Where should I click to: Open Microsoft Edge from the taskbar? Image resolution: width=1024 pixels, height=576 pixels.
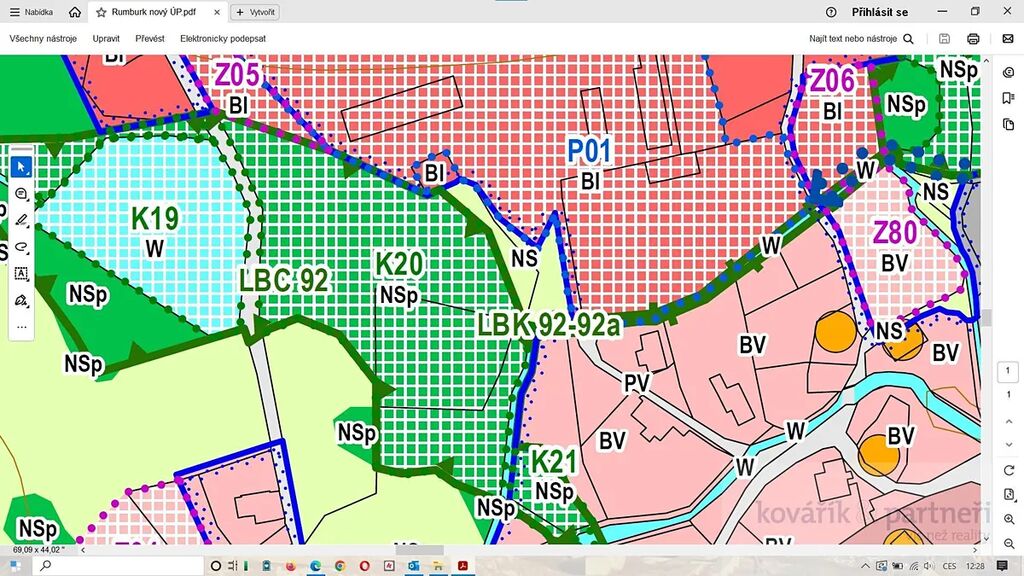[315, 566]
